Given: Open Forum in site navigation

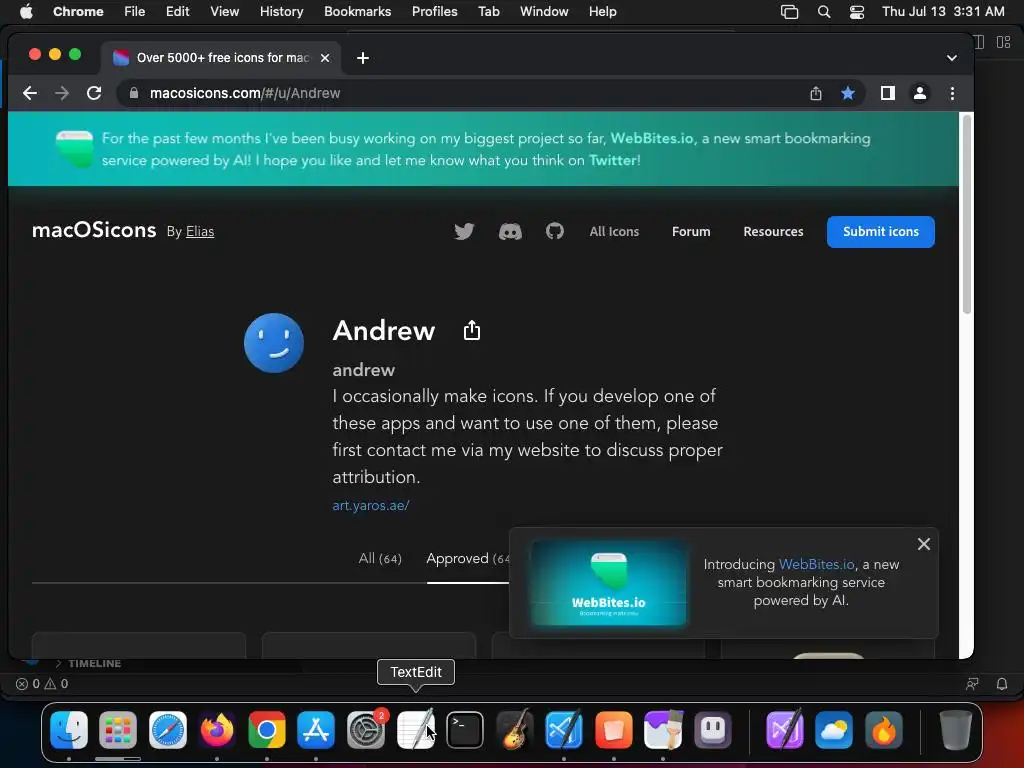Looking at the screenshot, I should 691,231.
